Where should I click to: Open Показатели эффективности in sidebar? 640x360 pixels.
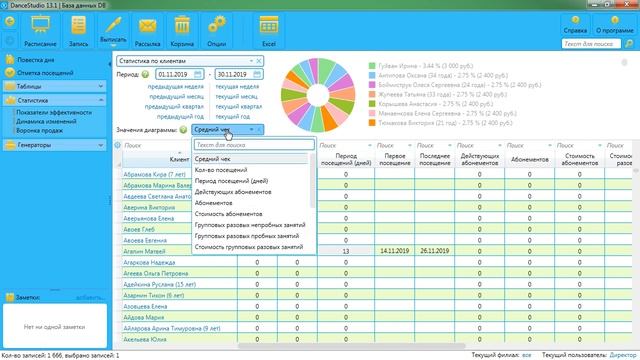tap(54, 112)
